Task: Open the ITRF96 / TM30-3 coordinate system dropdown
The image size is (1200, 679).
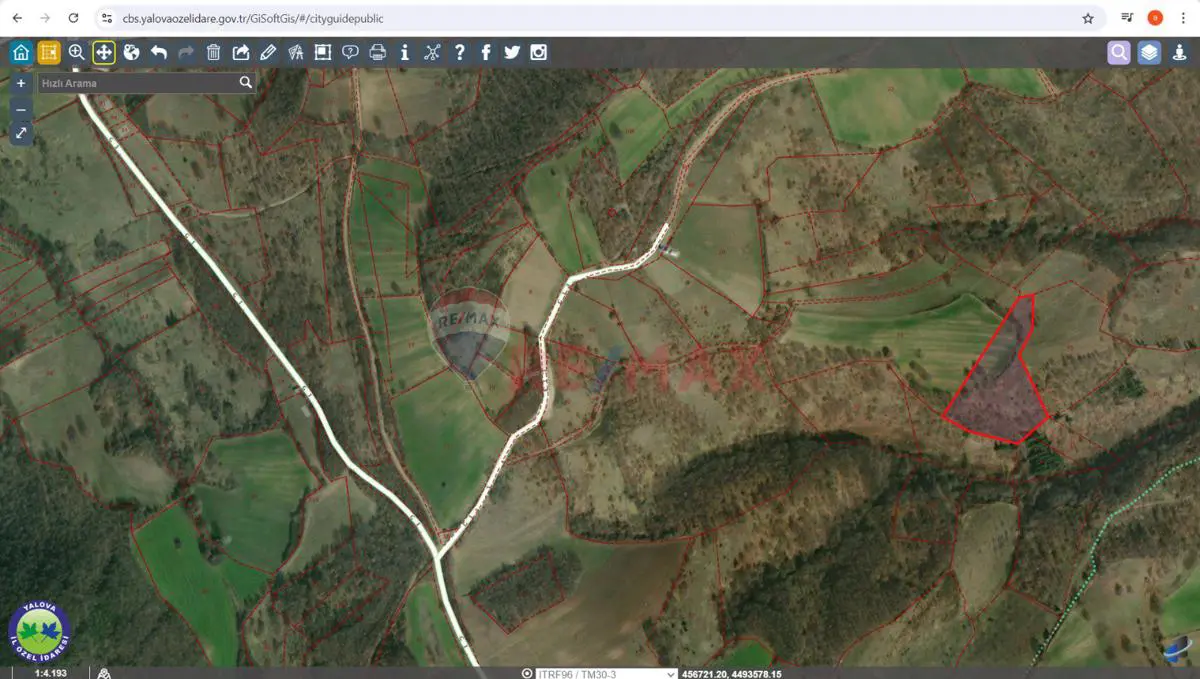Action: [x=607, y=674]
